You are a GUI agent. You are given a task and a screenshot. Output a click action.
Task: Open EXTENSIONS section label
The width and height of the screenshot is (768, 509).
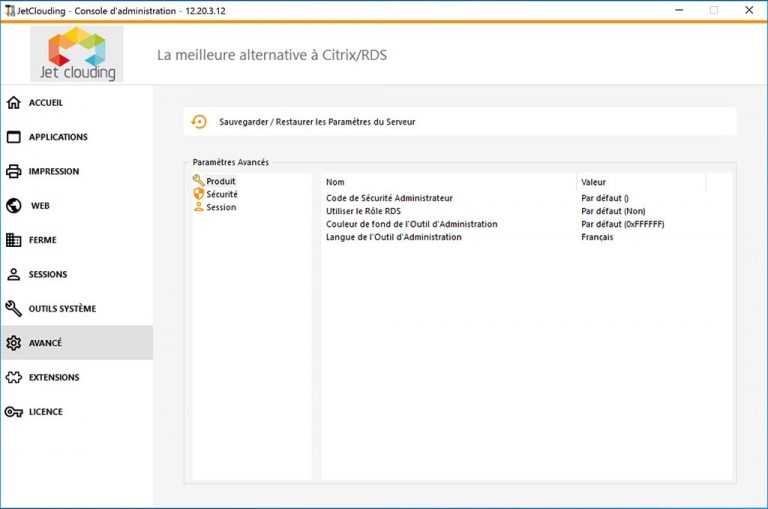pyautogui.click(x=54, y=377)
